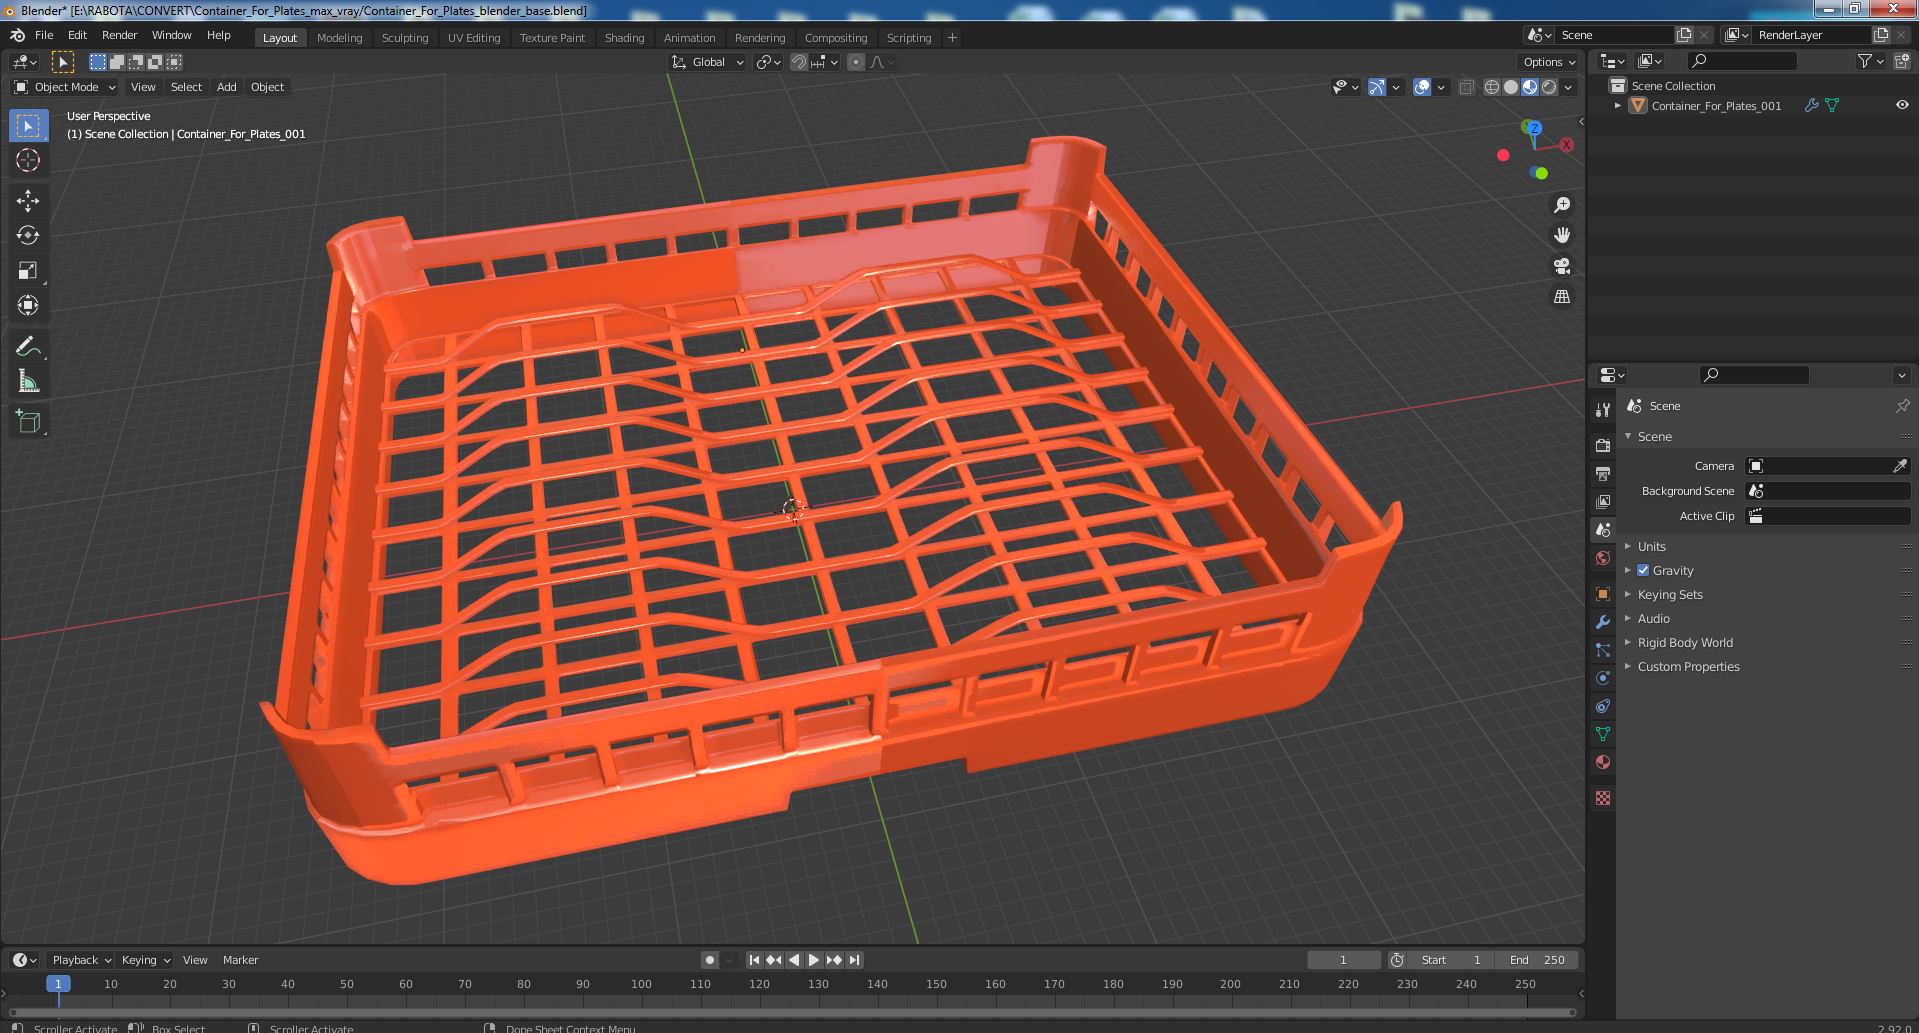Open the Options dropdown

click(1549, 62)
